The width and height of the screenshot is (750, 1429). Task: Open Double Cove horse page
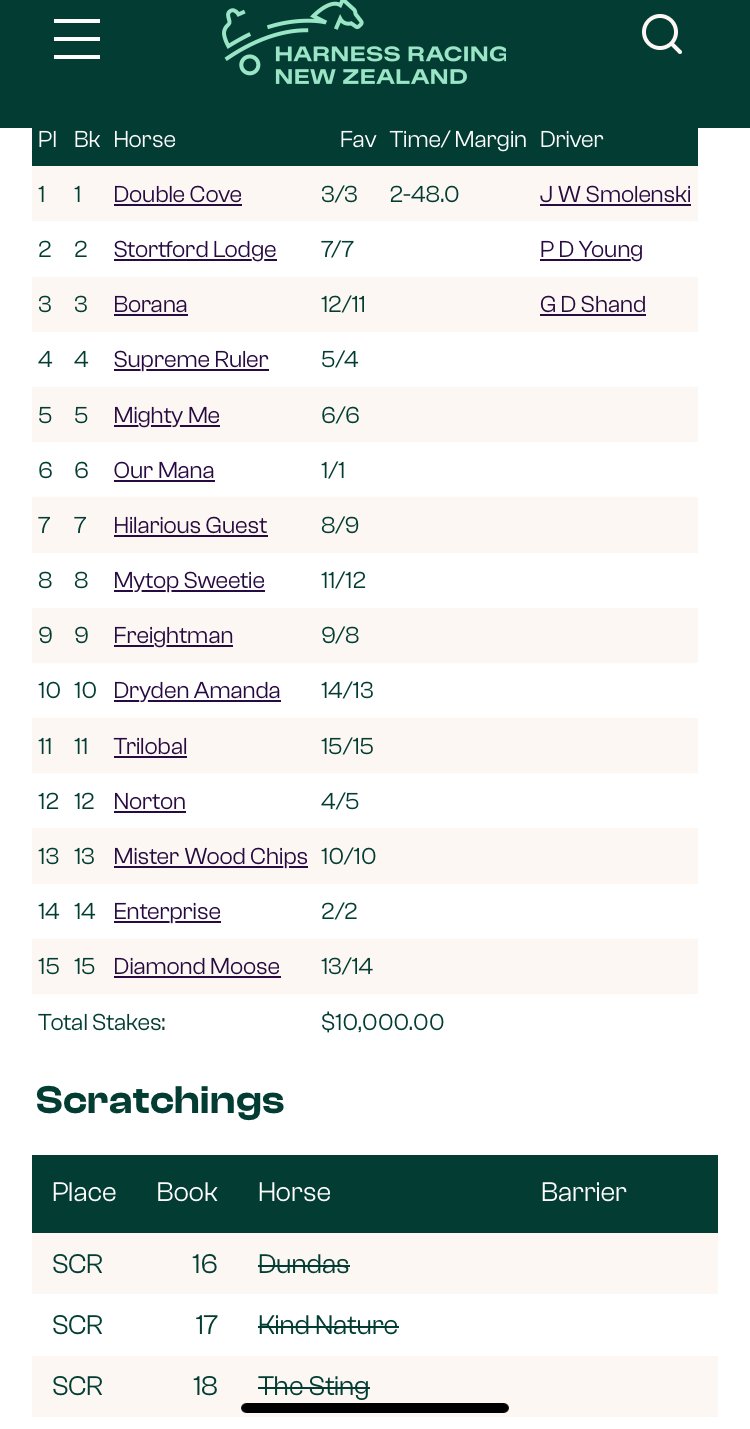[x=178, y=194]
